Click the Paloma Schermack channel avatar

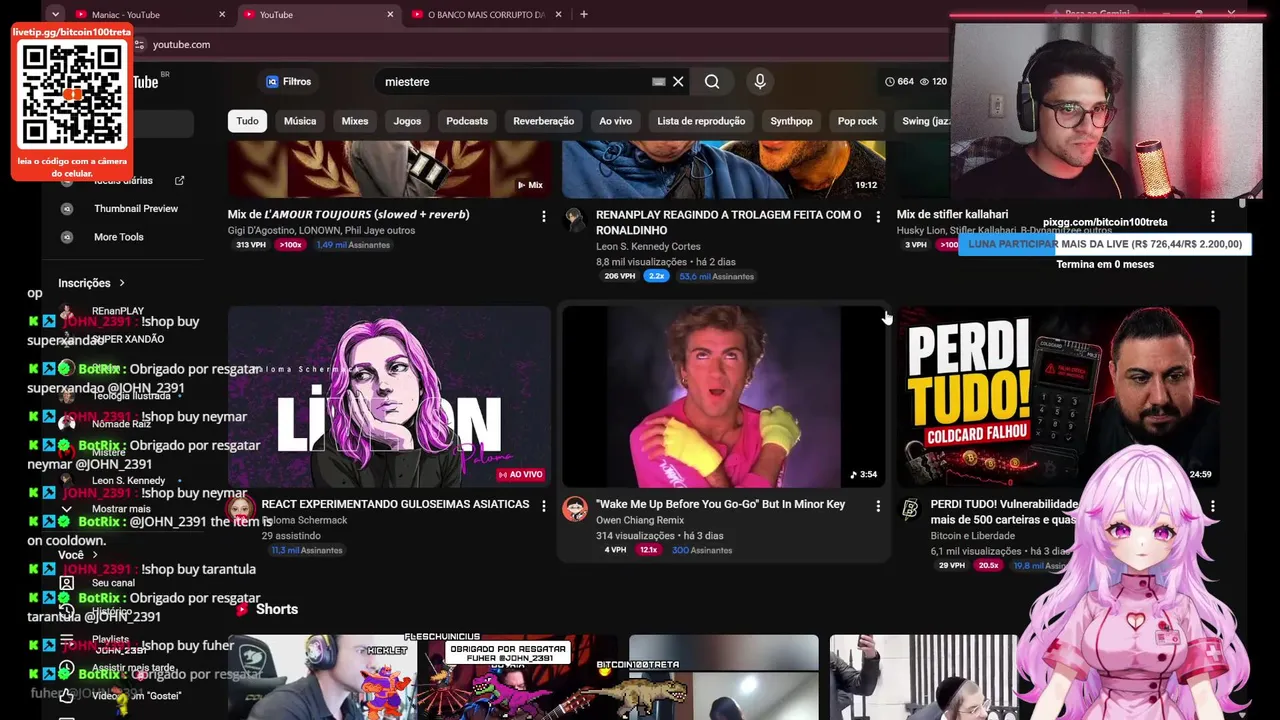241,509
